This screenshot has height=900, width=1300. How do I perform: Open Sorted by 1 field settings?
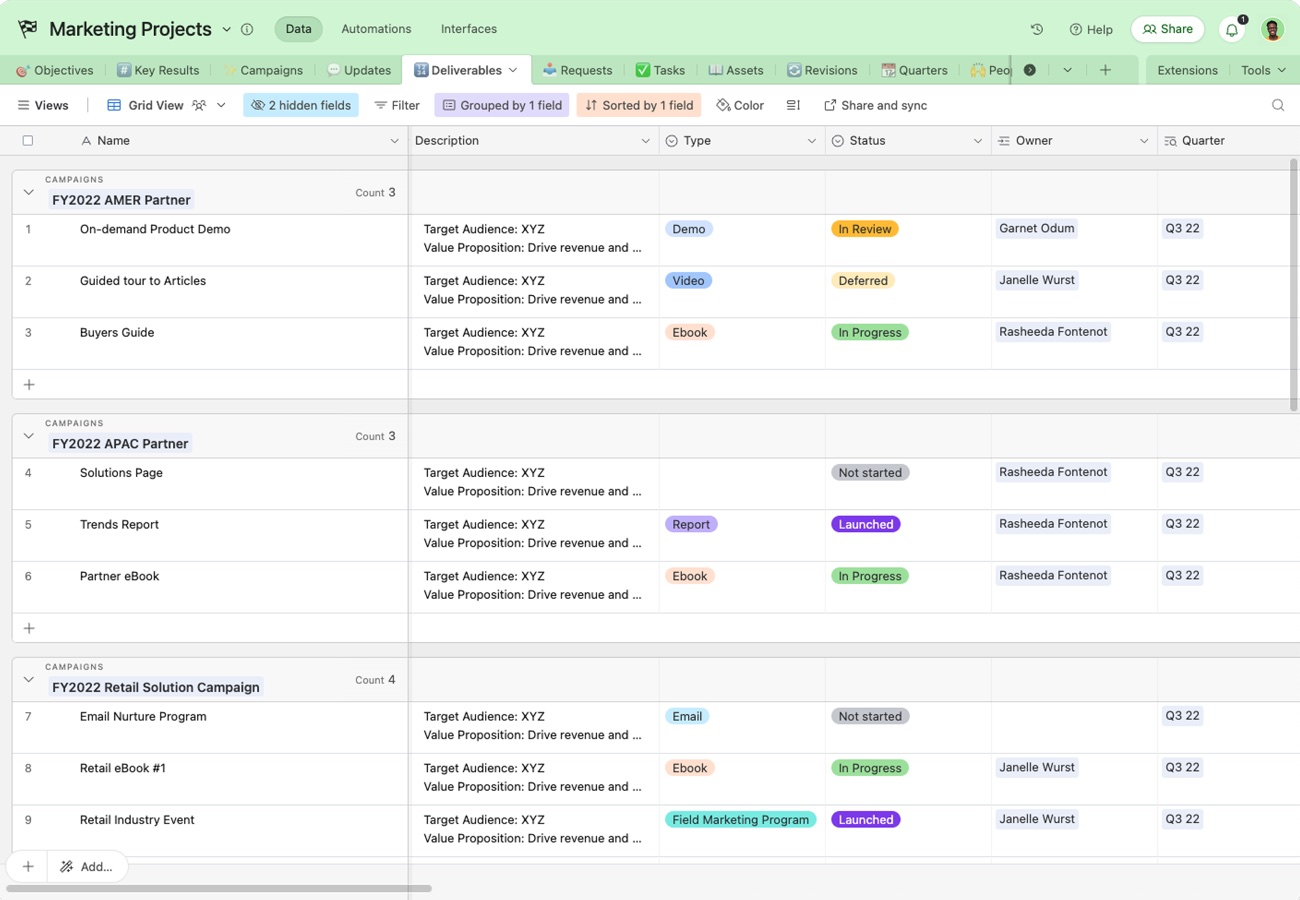click(639, 105)
